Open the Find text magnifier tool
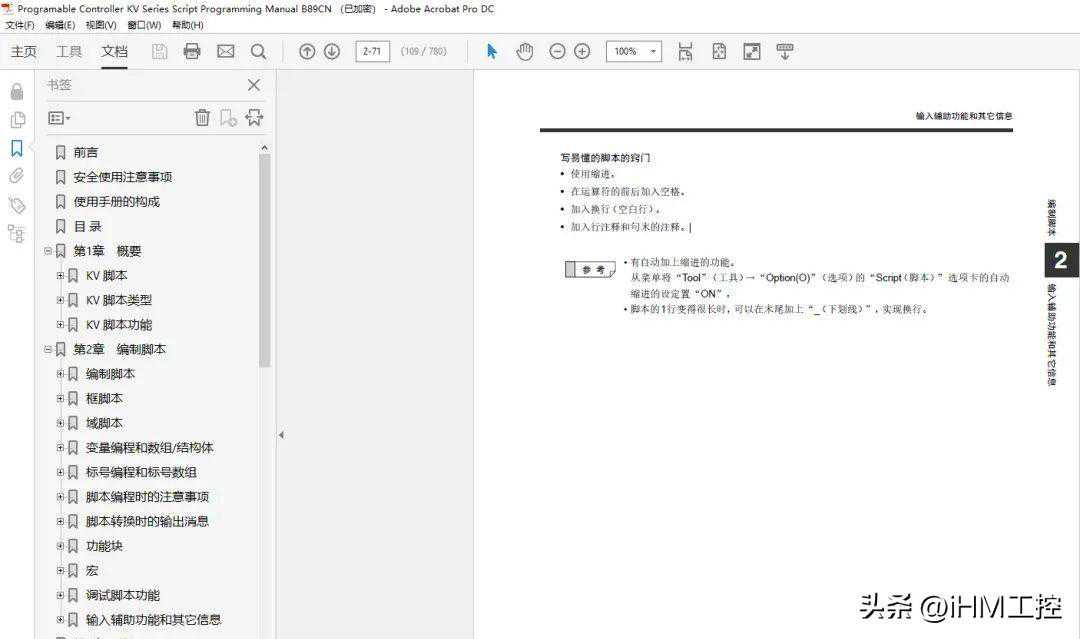 click(x=258, y=51)
